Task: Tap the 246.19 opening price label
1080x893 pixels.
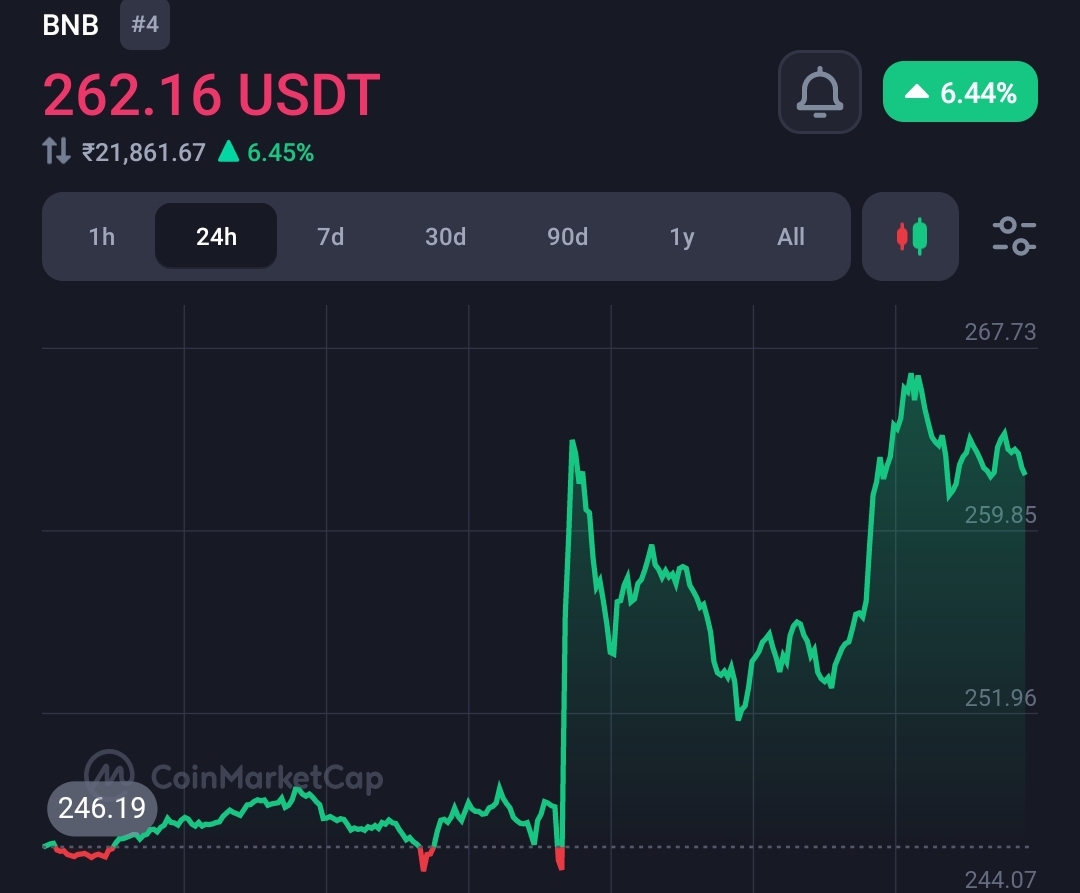Action: [102, 807]
